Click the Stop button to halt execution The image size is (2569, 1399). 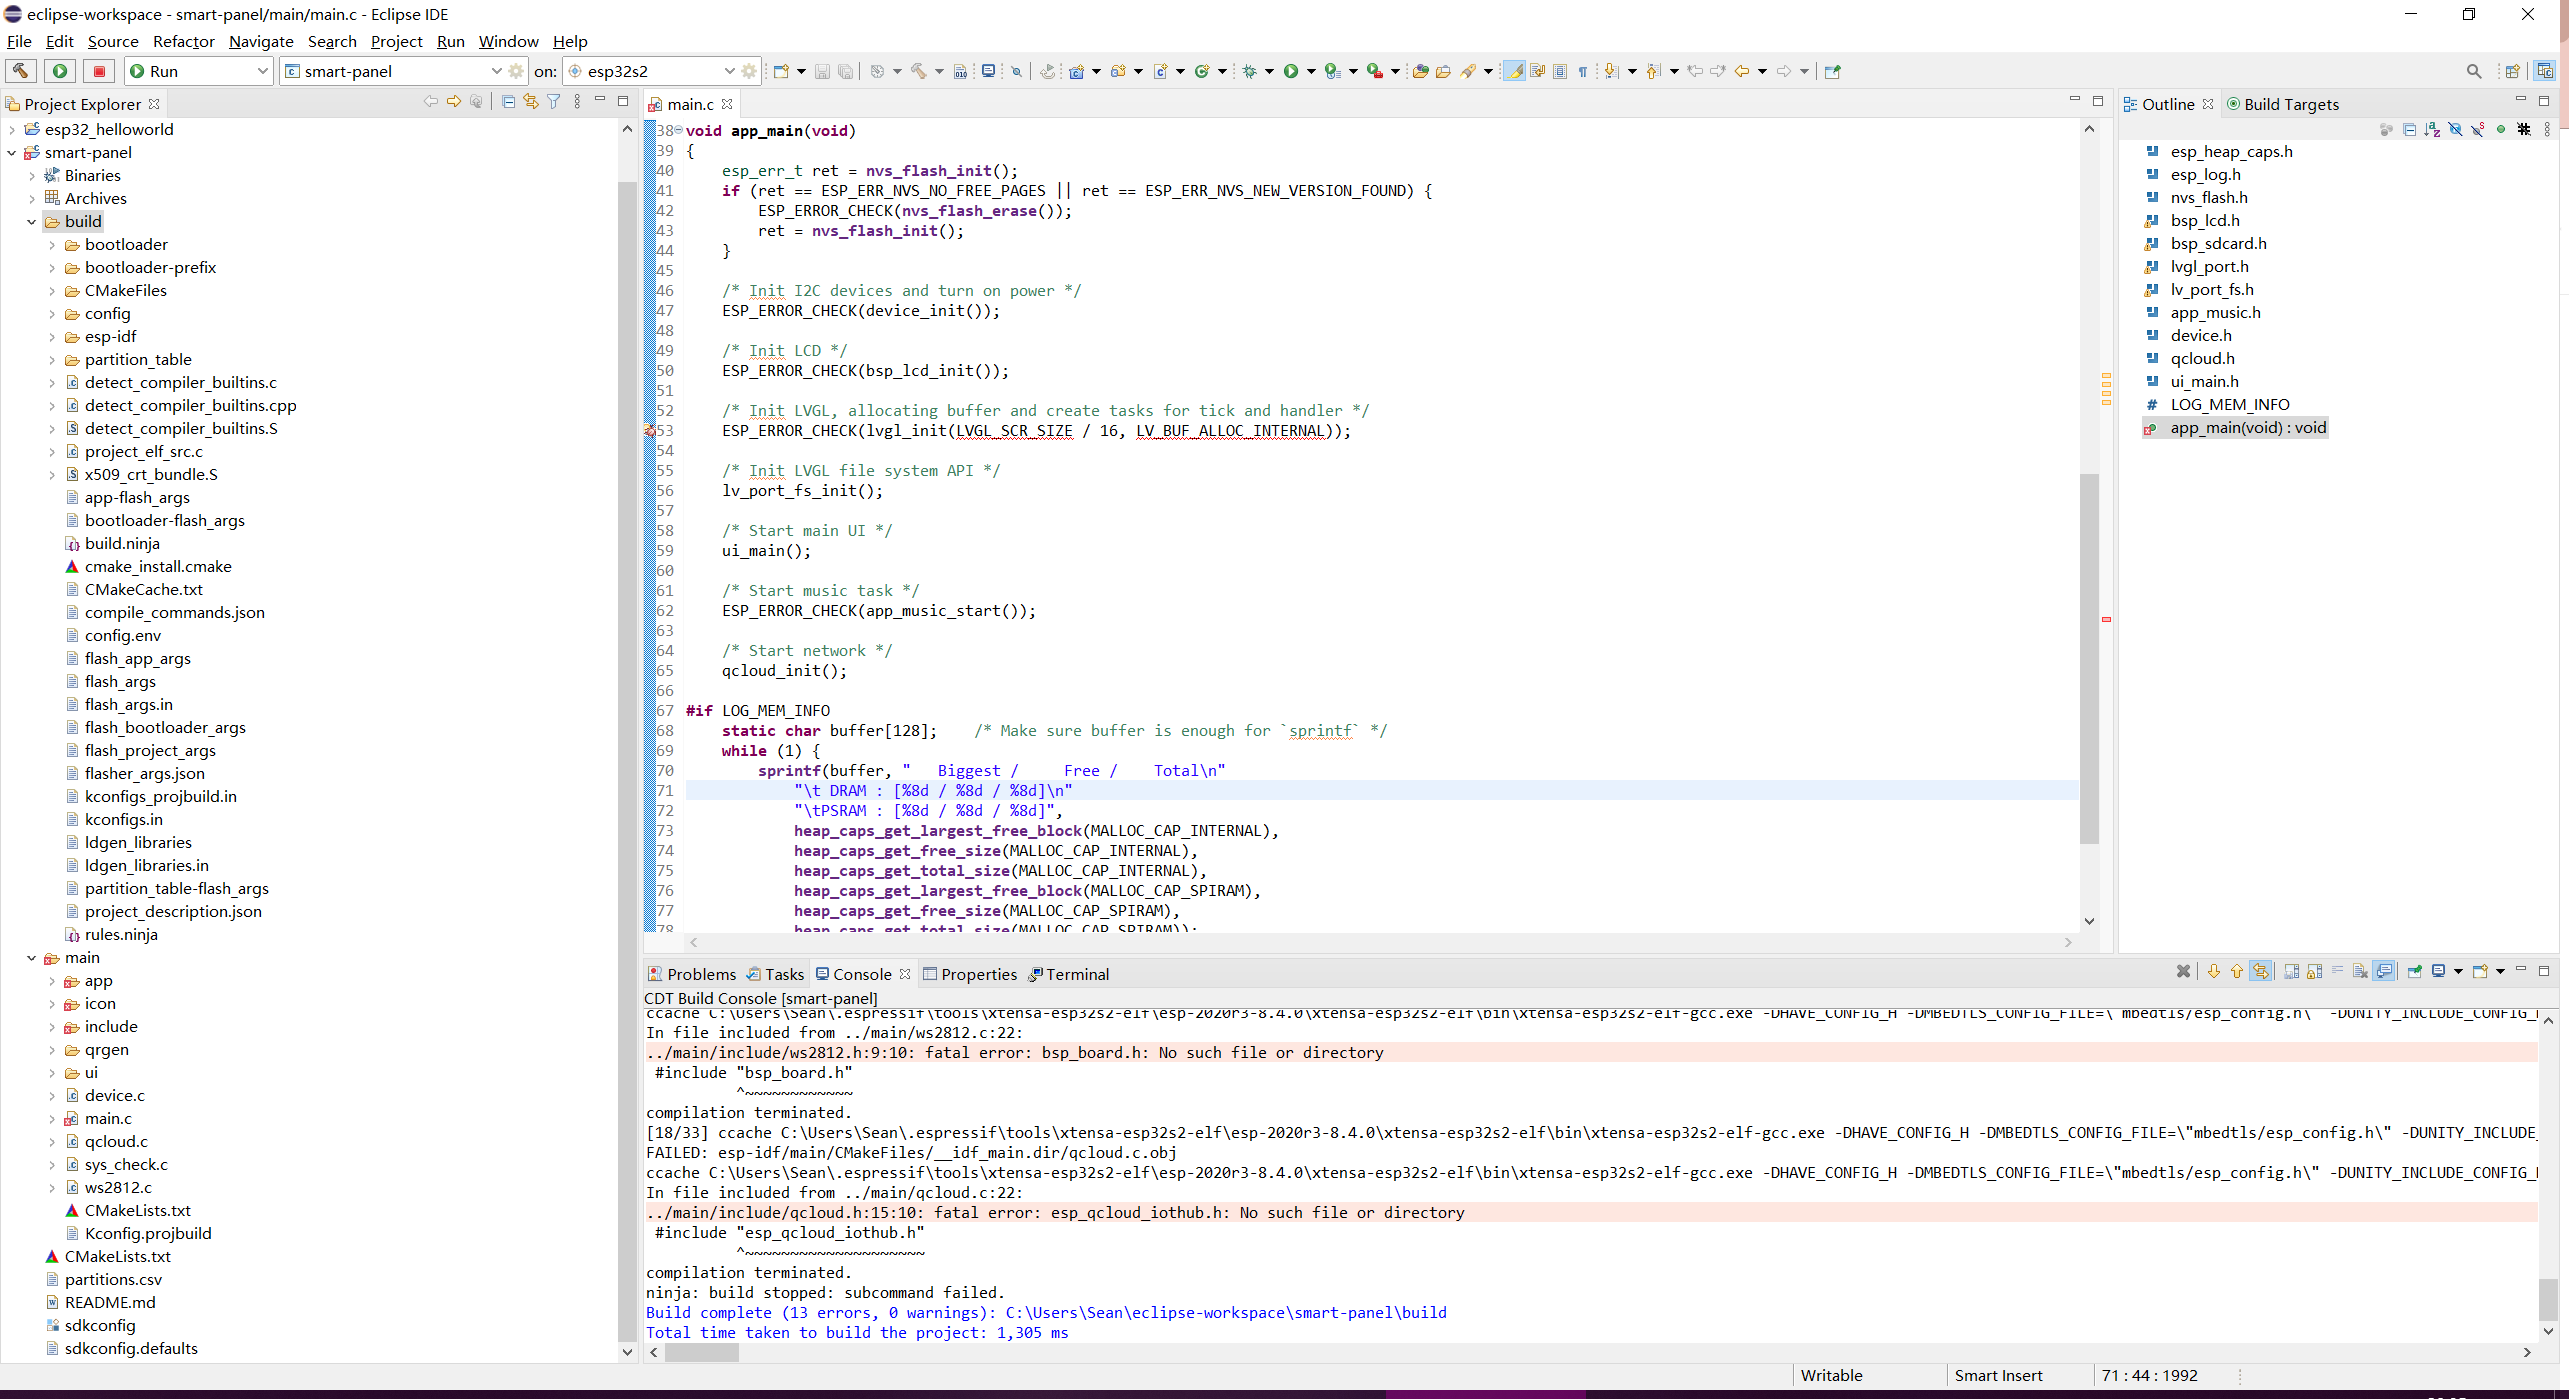100,71
